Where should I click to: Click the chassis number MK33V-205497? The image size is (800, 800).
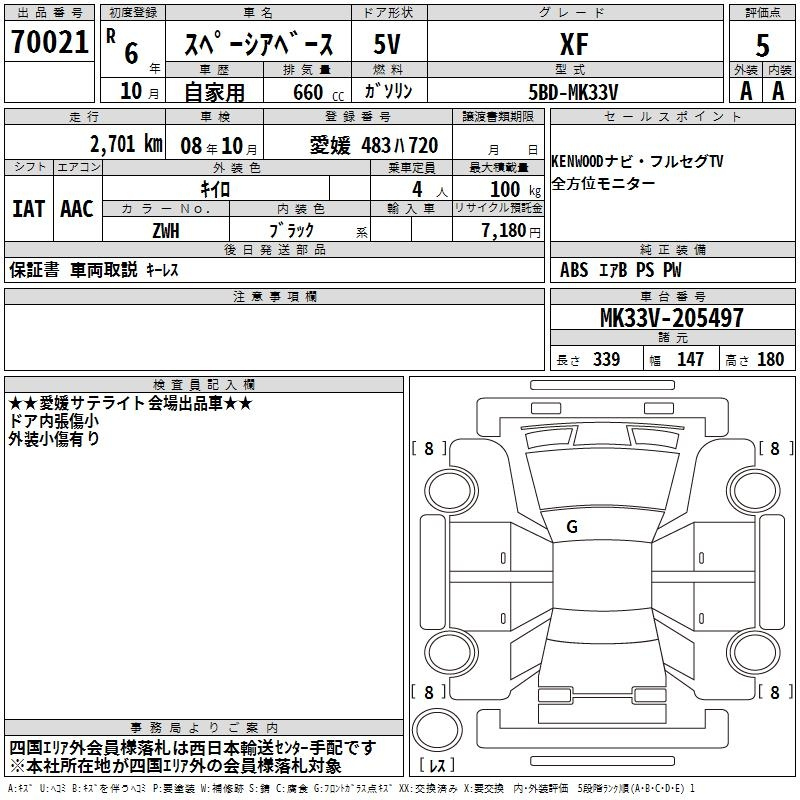[x=671, y=318]
